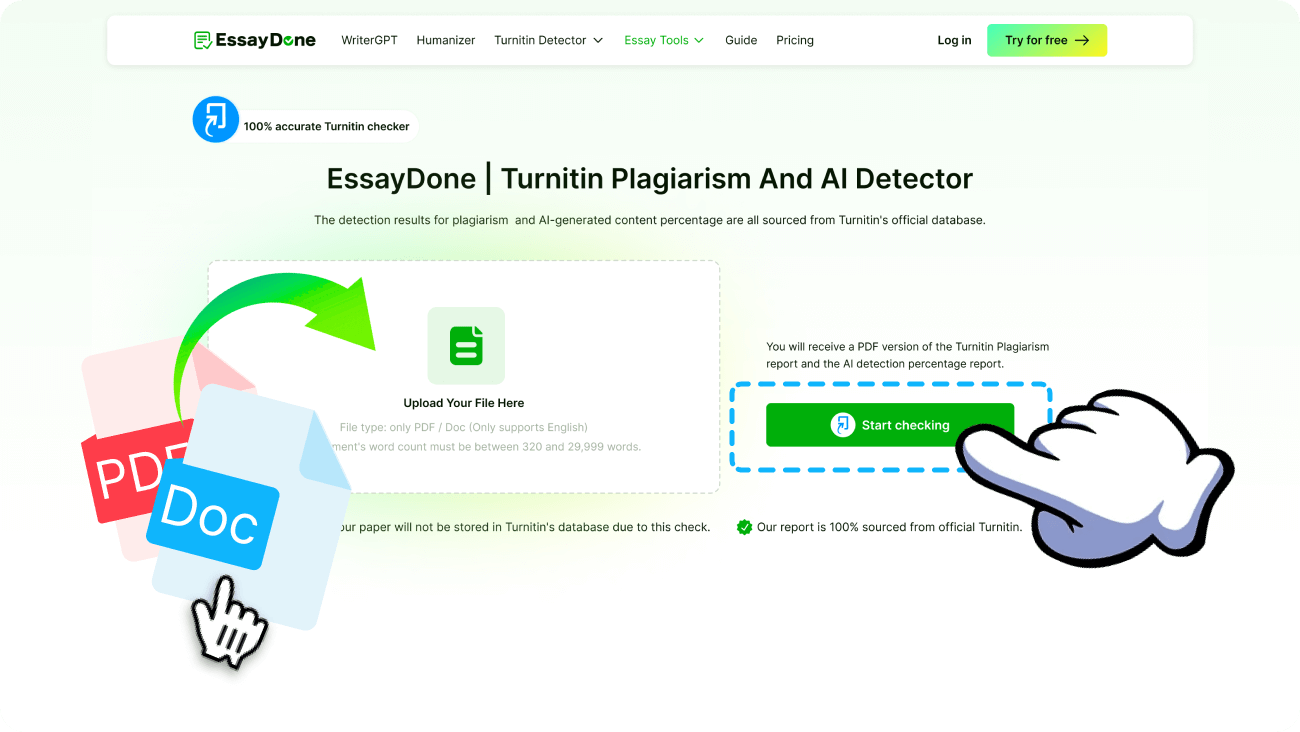Open WriterGPT page
The image size is (1300, 732).
click(x=369, y=40)
